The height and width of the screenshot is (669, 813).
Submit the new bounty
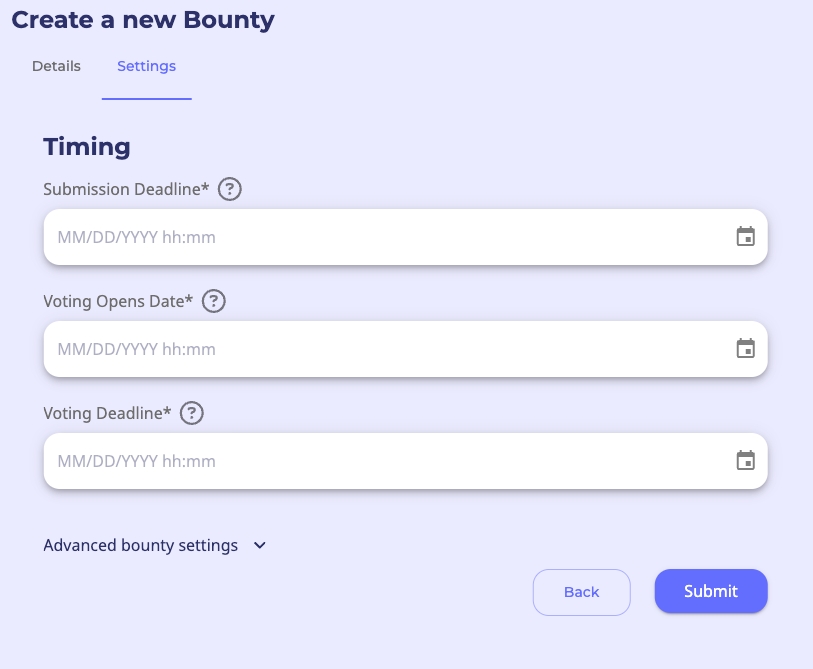(711, 591)
